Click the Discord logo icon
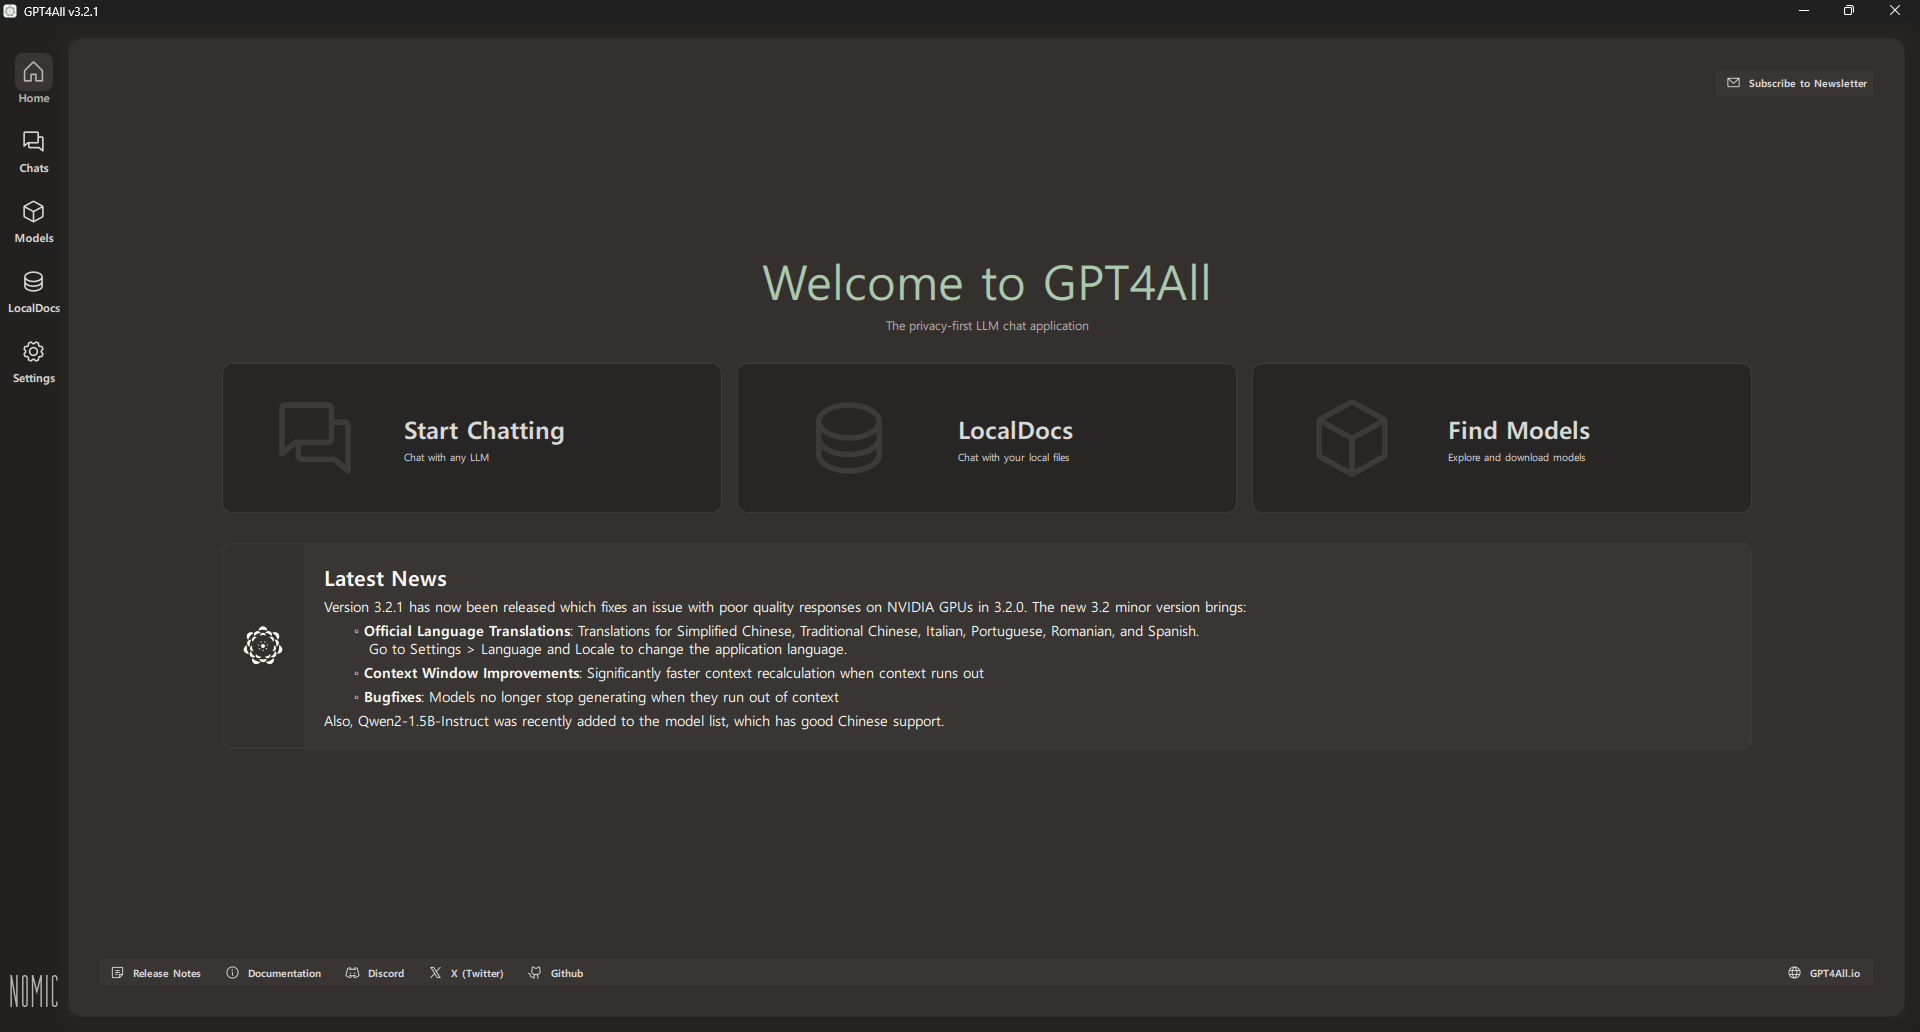The width and height of the screenshot is (1920, 1032). coord(352,973)
